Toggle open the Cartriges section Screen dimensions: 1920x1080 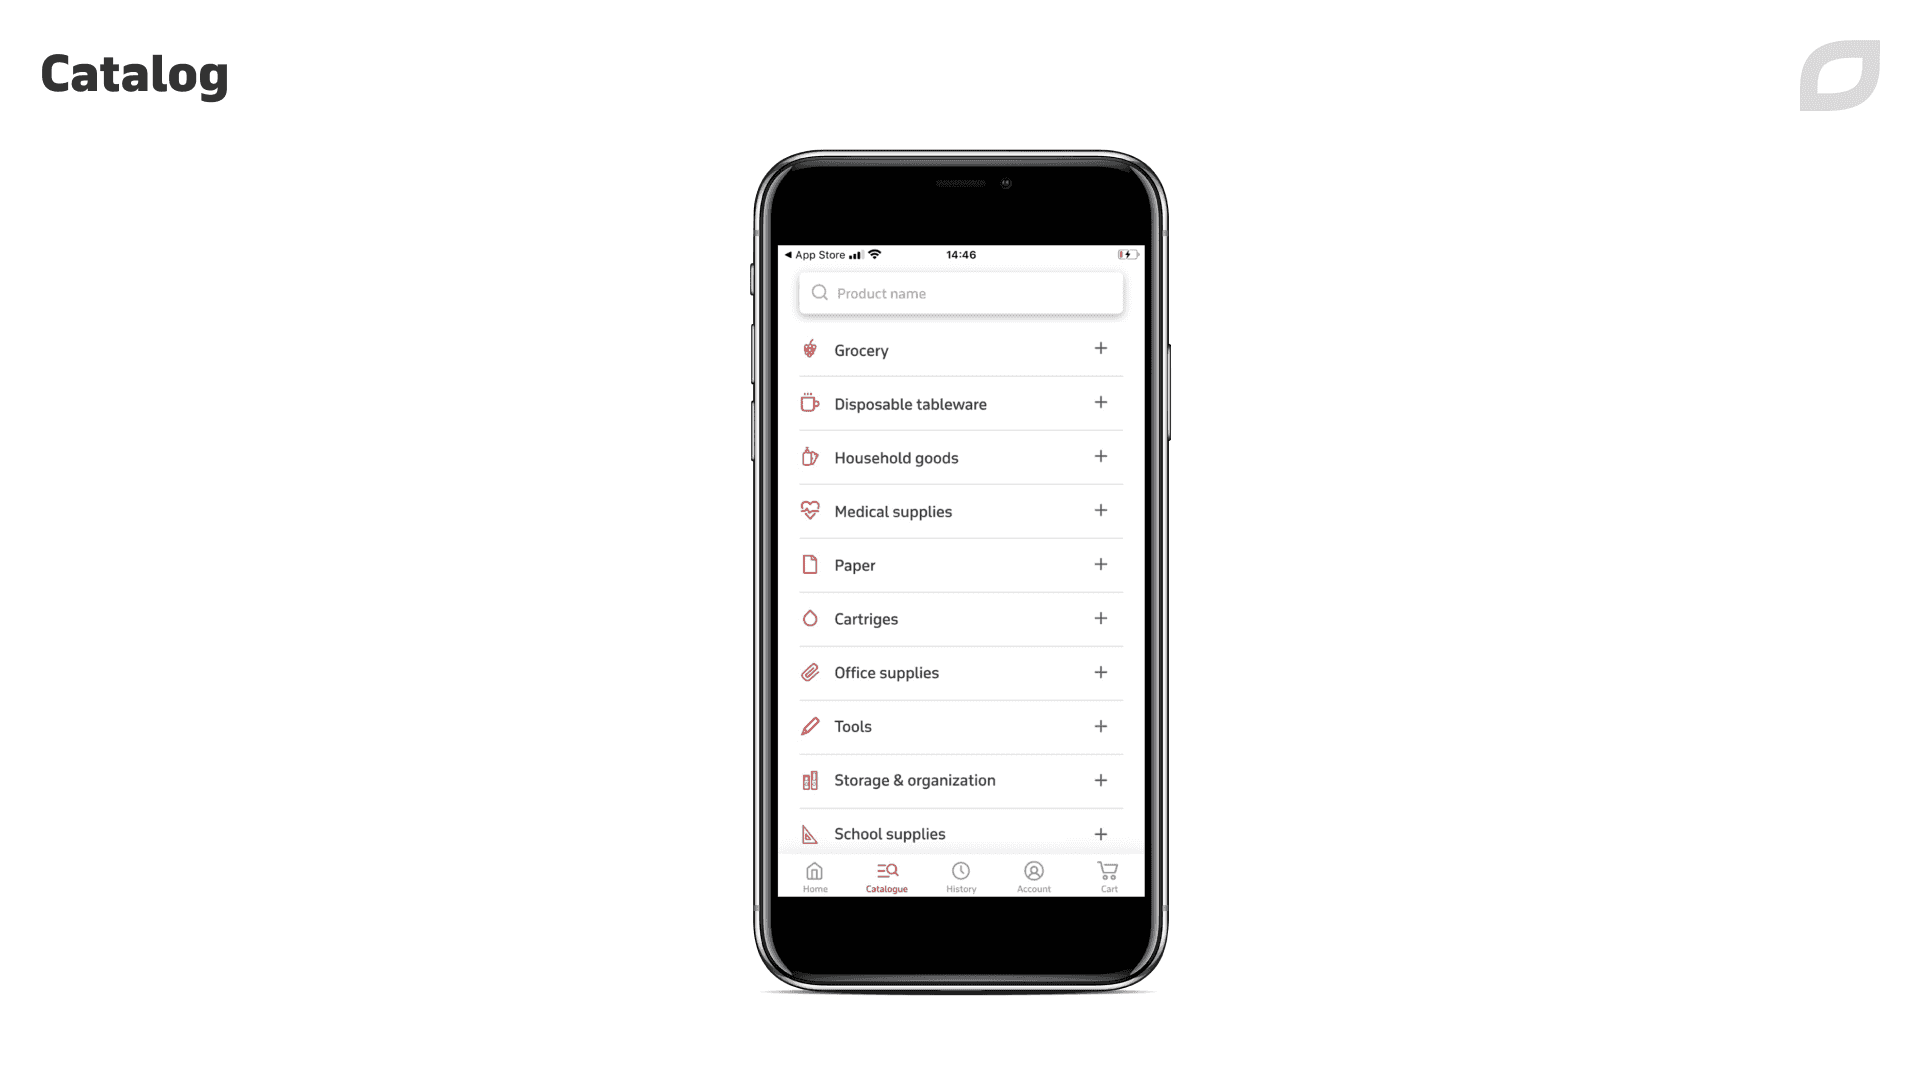[1100, 617]
